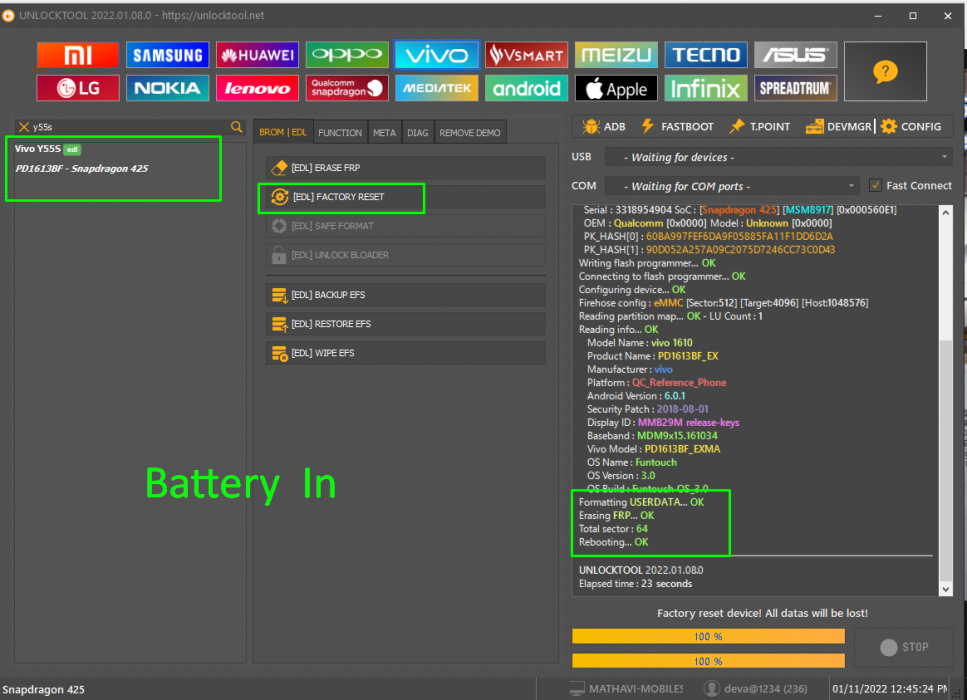Select the Tecno brand tile
967x700 pixels.
click(x=706, y=55)
